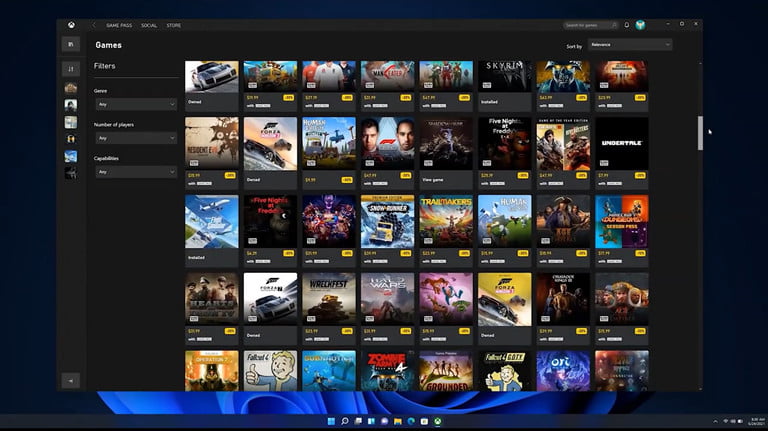The height and width of the screenshot is (431, 768).
Task: Switch to the Social tab
Action: point(149,25)
